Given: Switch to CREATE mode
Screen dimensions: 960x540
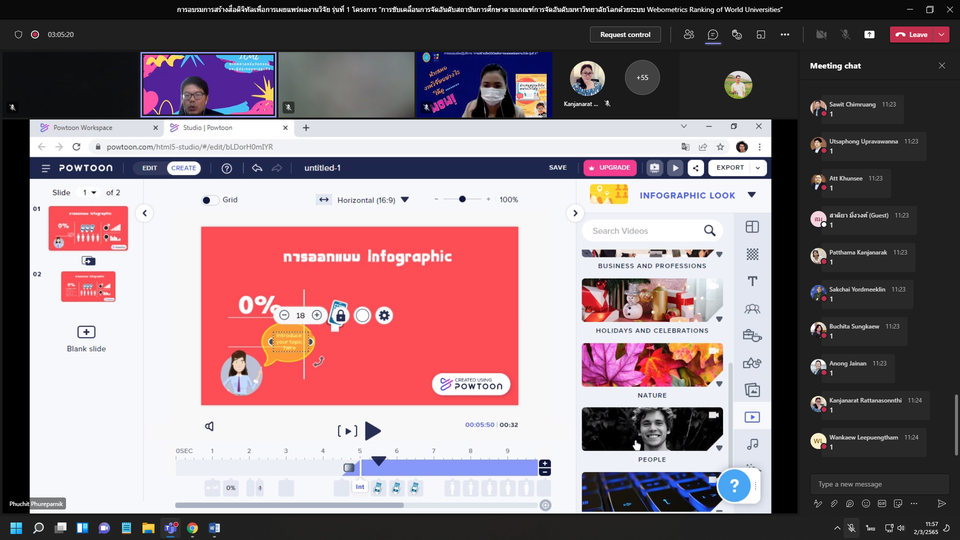Looking at the screenshot, I should coord(184,168).
